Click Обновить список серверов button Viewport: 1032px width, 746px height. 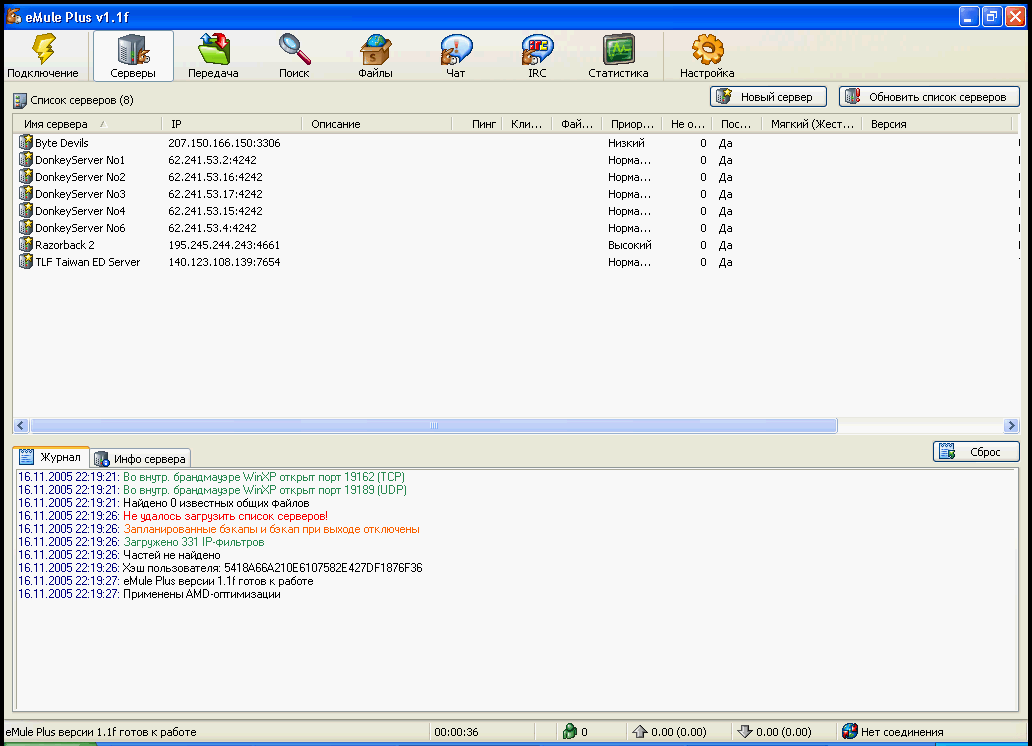(929, 97)
